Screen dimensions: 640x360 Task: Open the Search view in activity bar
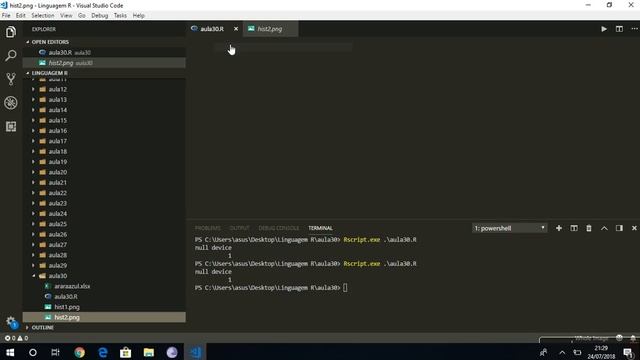click(11, 56)
